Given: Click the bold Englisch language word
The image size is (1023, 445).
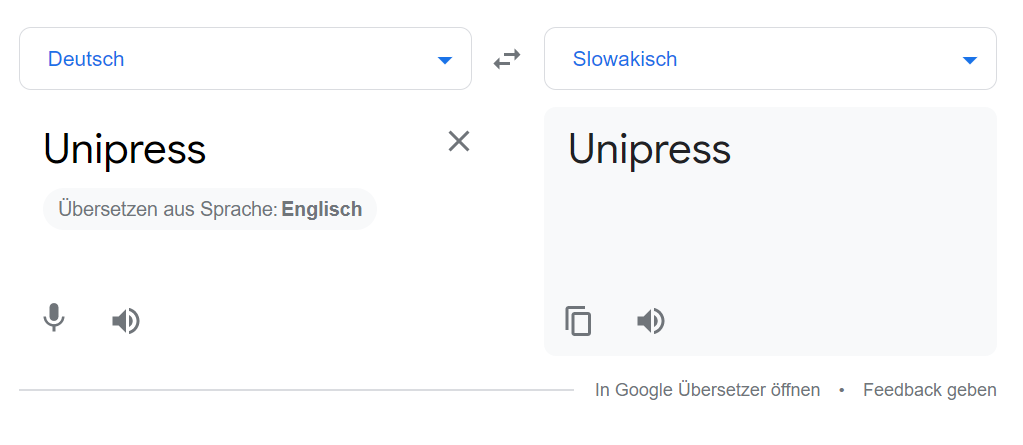Looking at the screenshot, I should pyautogui.click(x=322, y=209).
